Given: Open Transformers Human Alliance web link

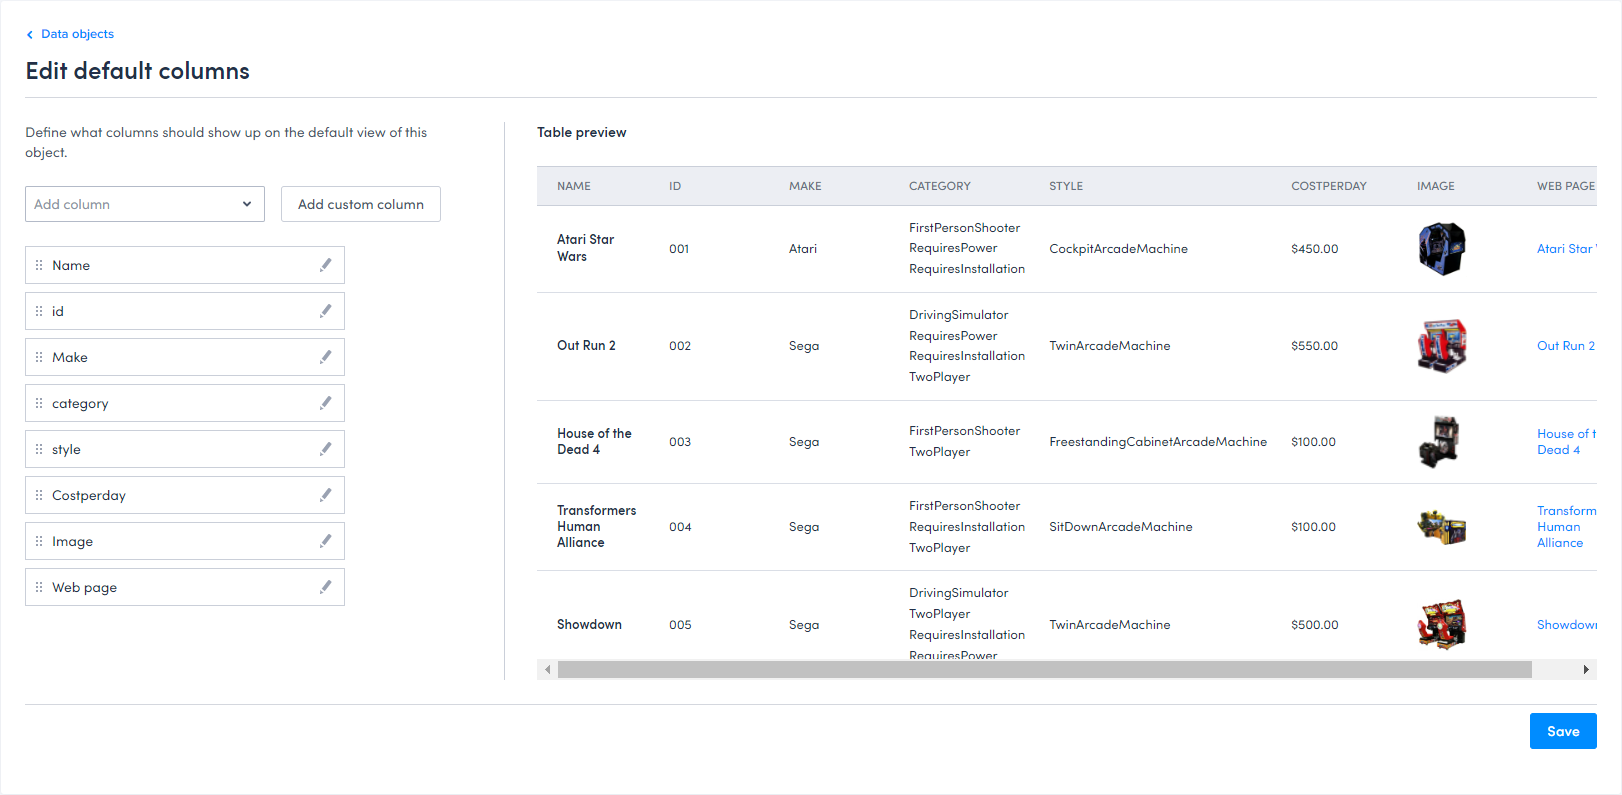Looking at the screenshot, I should (1566, 527).
